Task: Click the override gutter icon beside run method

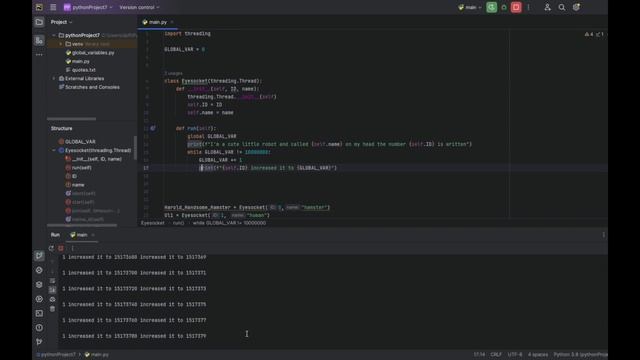Action: tap(153, 128)
